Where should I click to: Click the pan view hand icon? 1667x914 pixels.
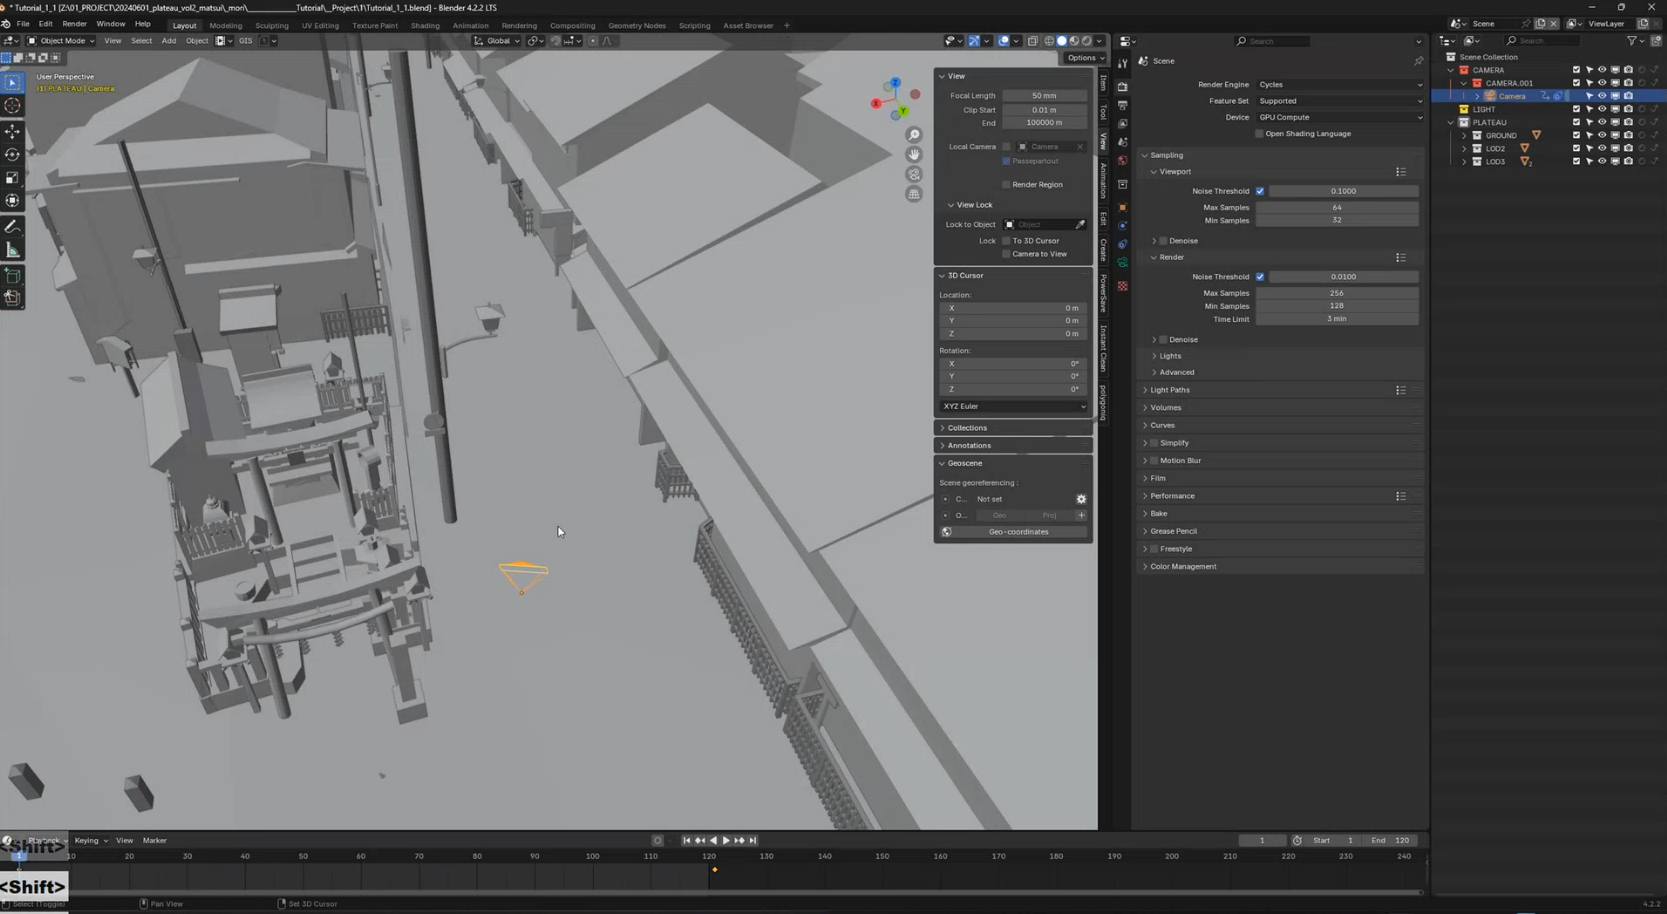[x=914, y=155]
